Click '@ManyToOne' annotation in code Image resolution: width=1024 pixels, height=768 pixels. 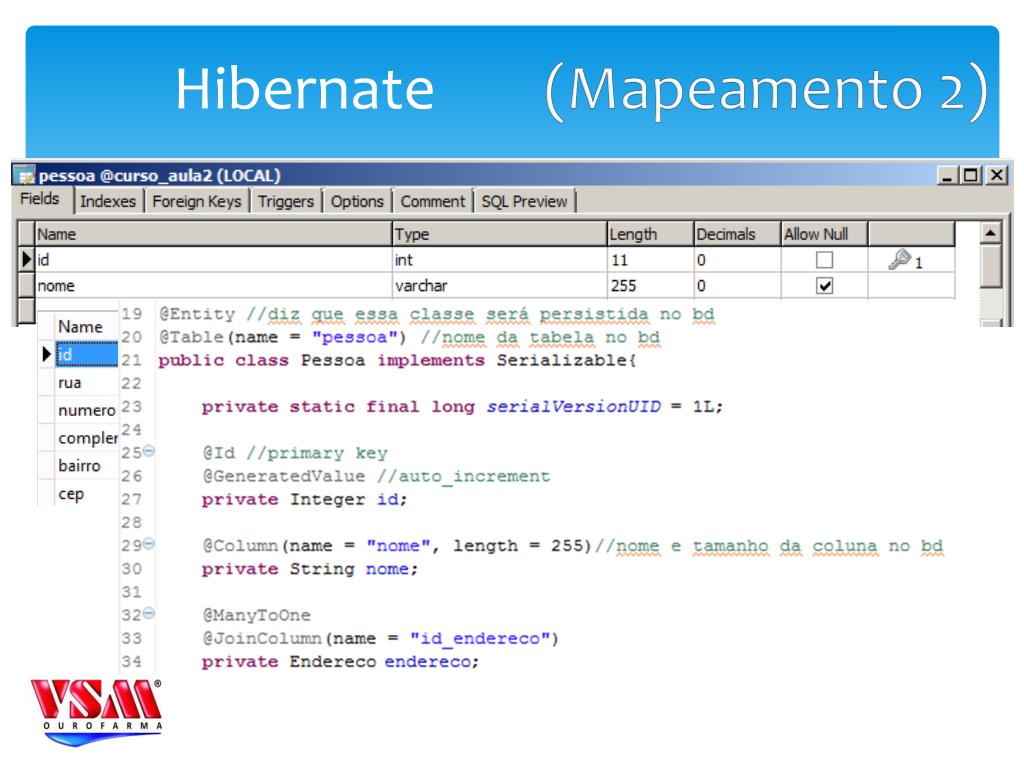(x=256, y=615)
